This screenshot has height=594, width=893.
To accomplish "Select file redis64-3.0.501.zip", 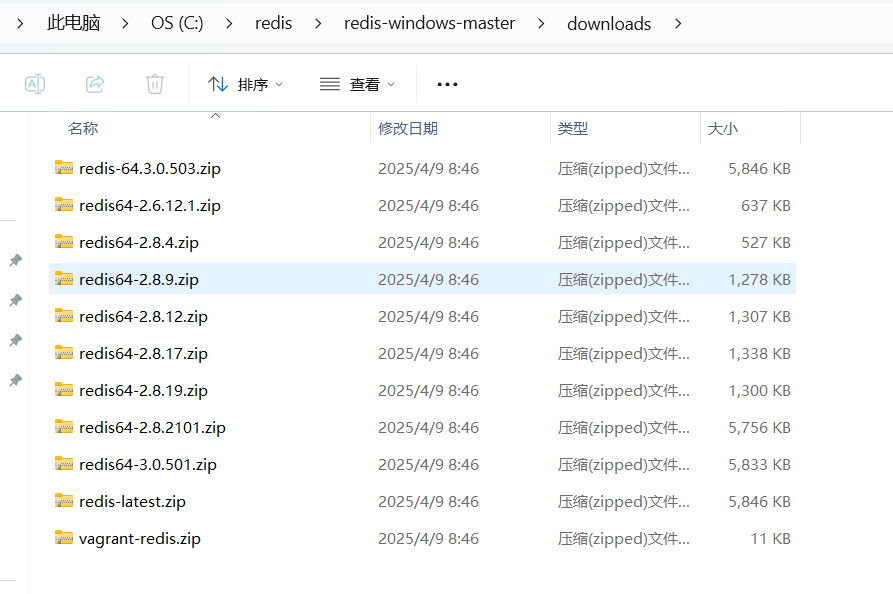I will 422,465.
